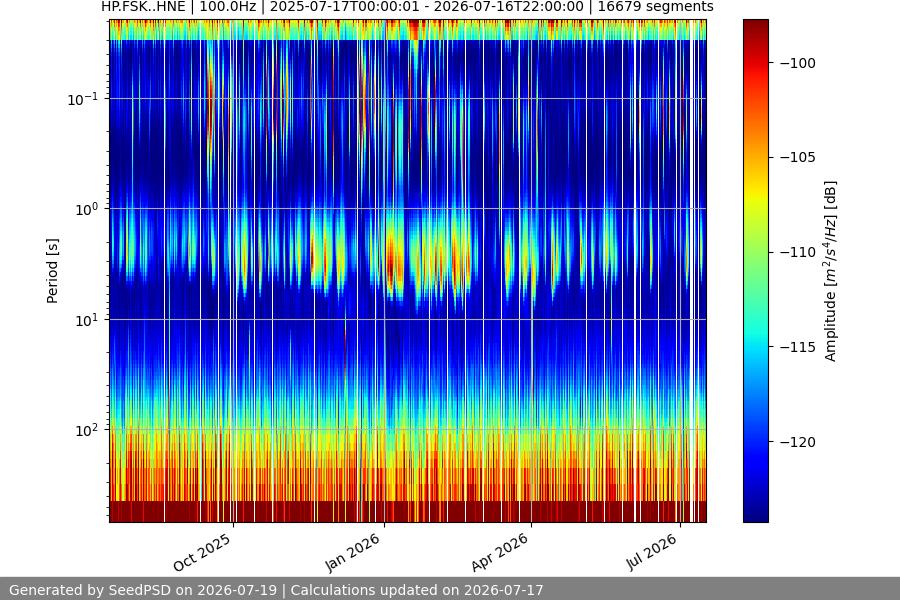900x600 pixels.
Task: Click the −110 colorbar tick label
Action: [798, 252]
